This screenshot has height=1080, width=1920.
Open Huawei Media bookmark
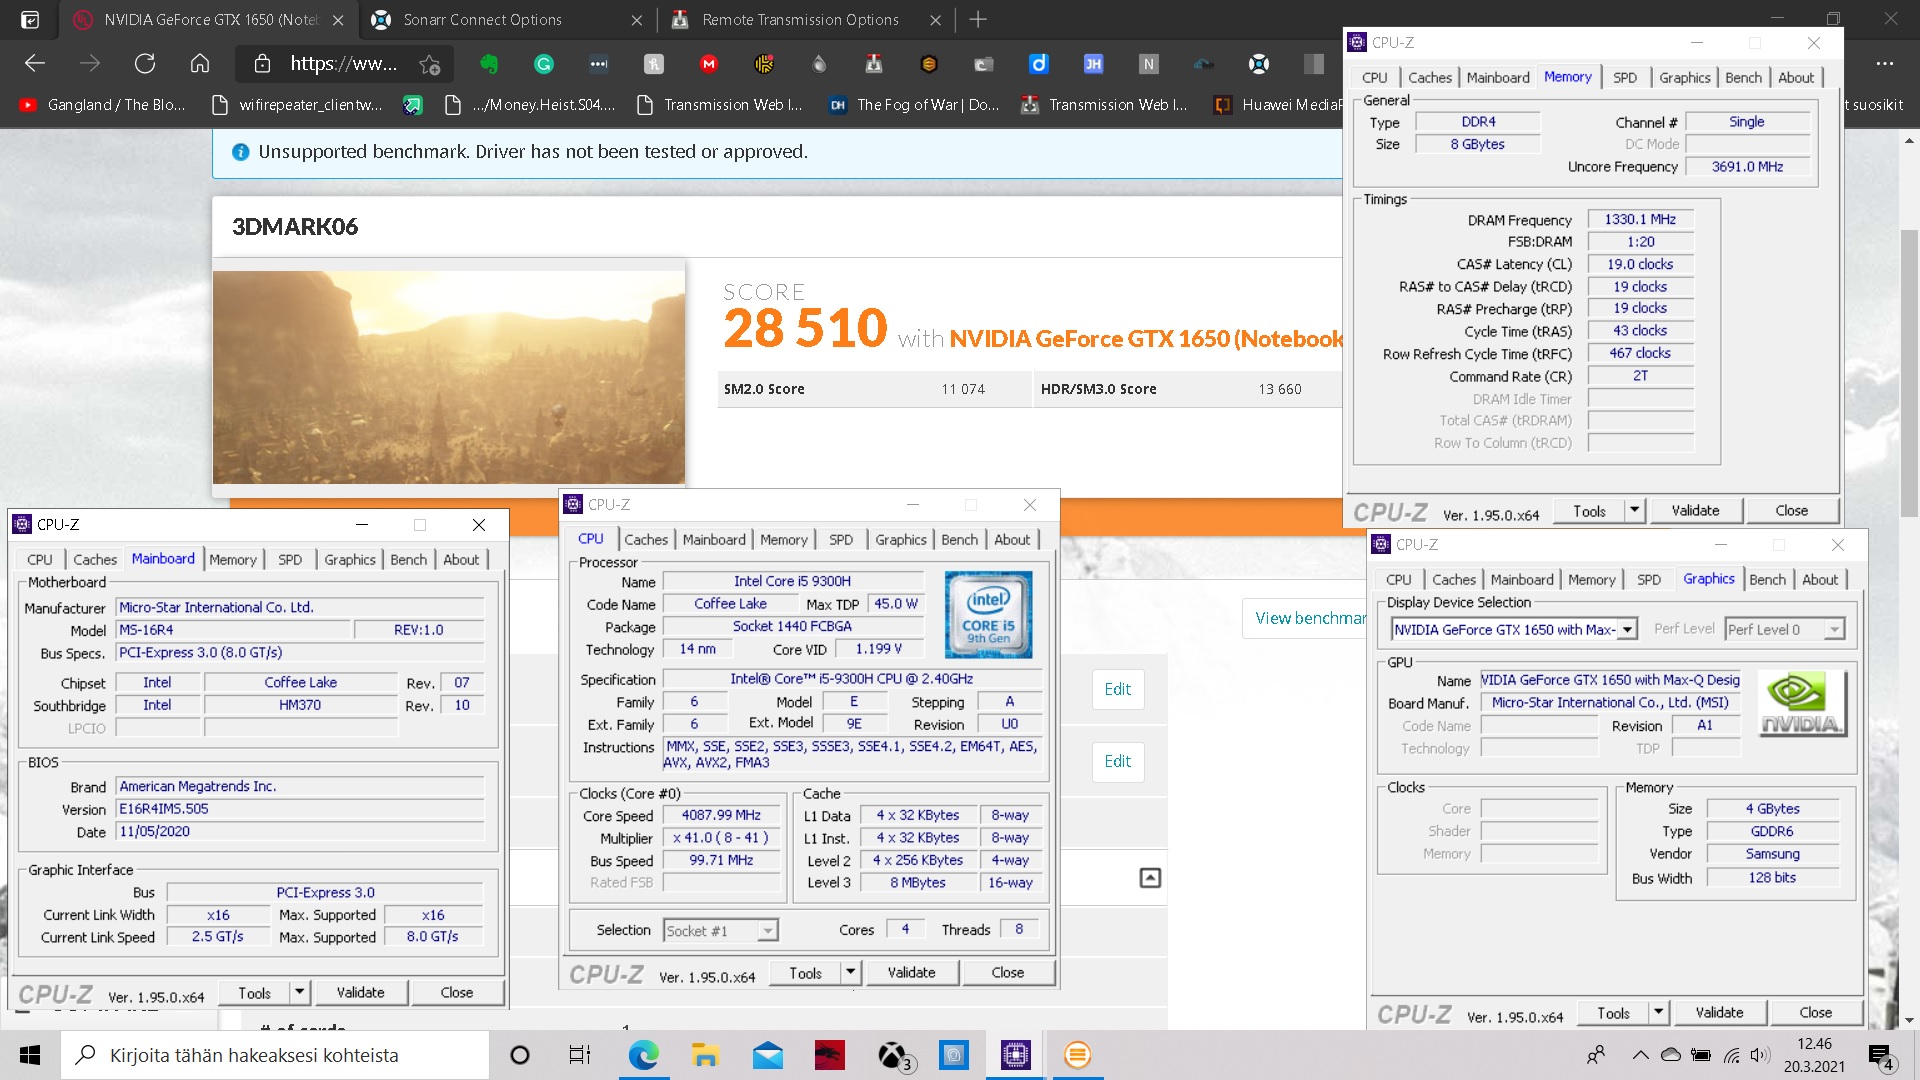[1277, 104]
